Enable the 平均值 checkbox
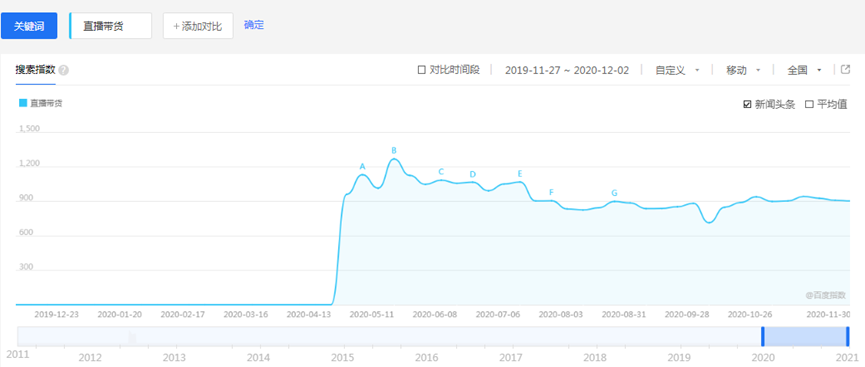 tap(809, 105)
